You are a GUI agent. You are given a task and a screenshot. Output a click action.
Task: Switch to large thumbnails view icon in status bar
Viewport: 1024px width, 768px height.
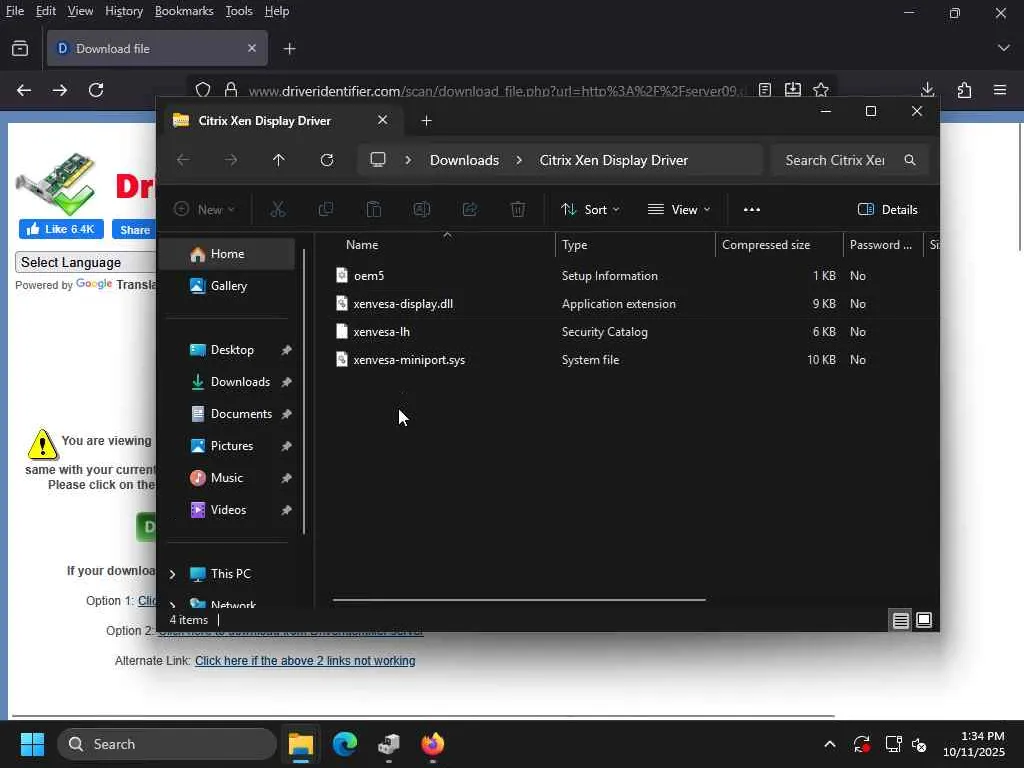coord(923,620)
